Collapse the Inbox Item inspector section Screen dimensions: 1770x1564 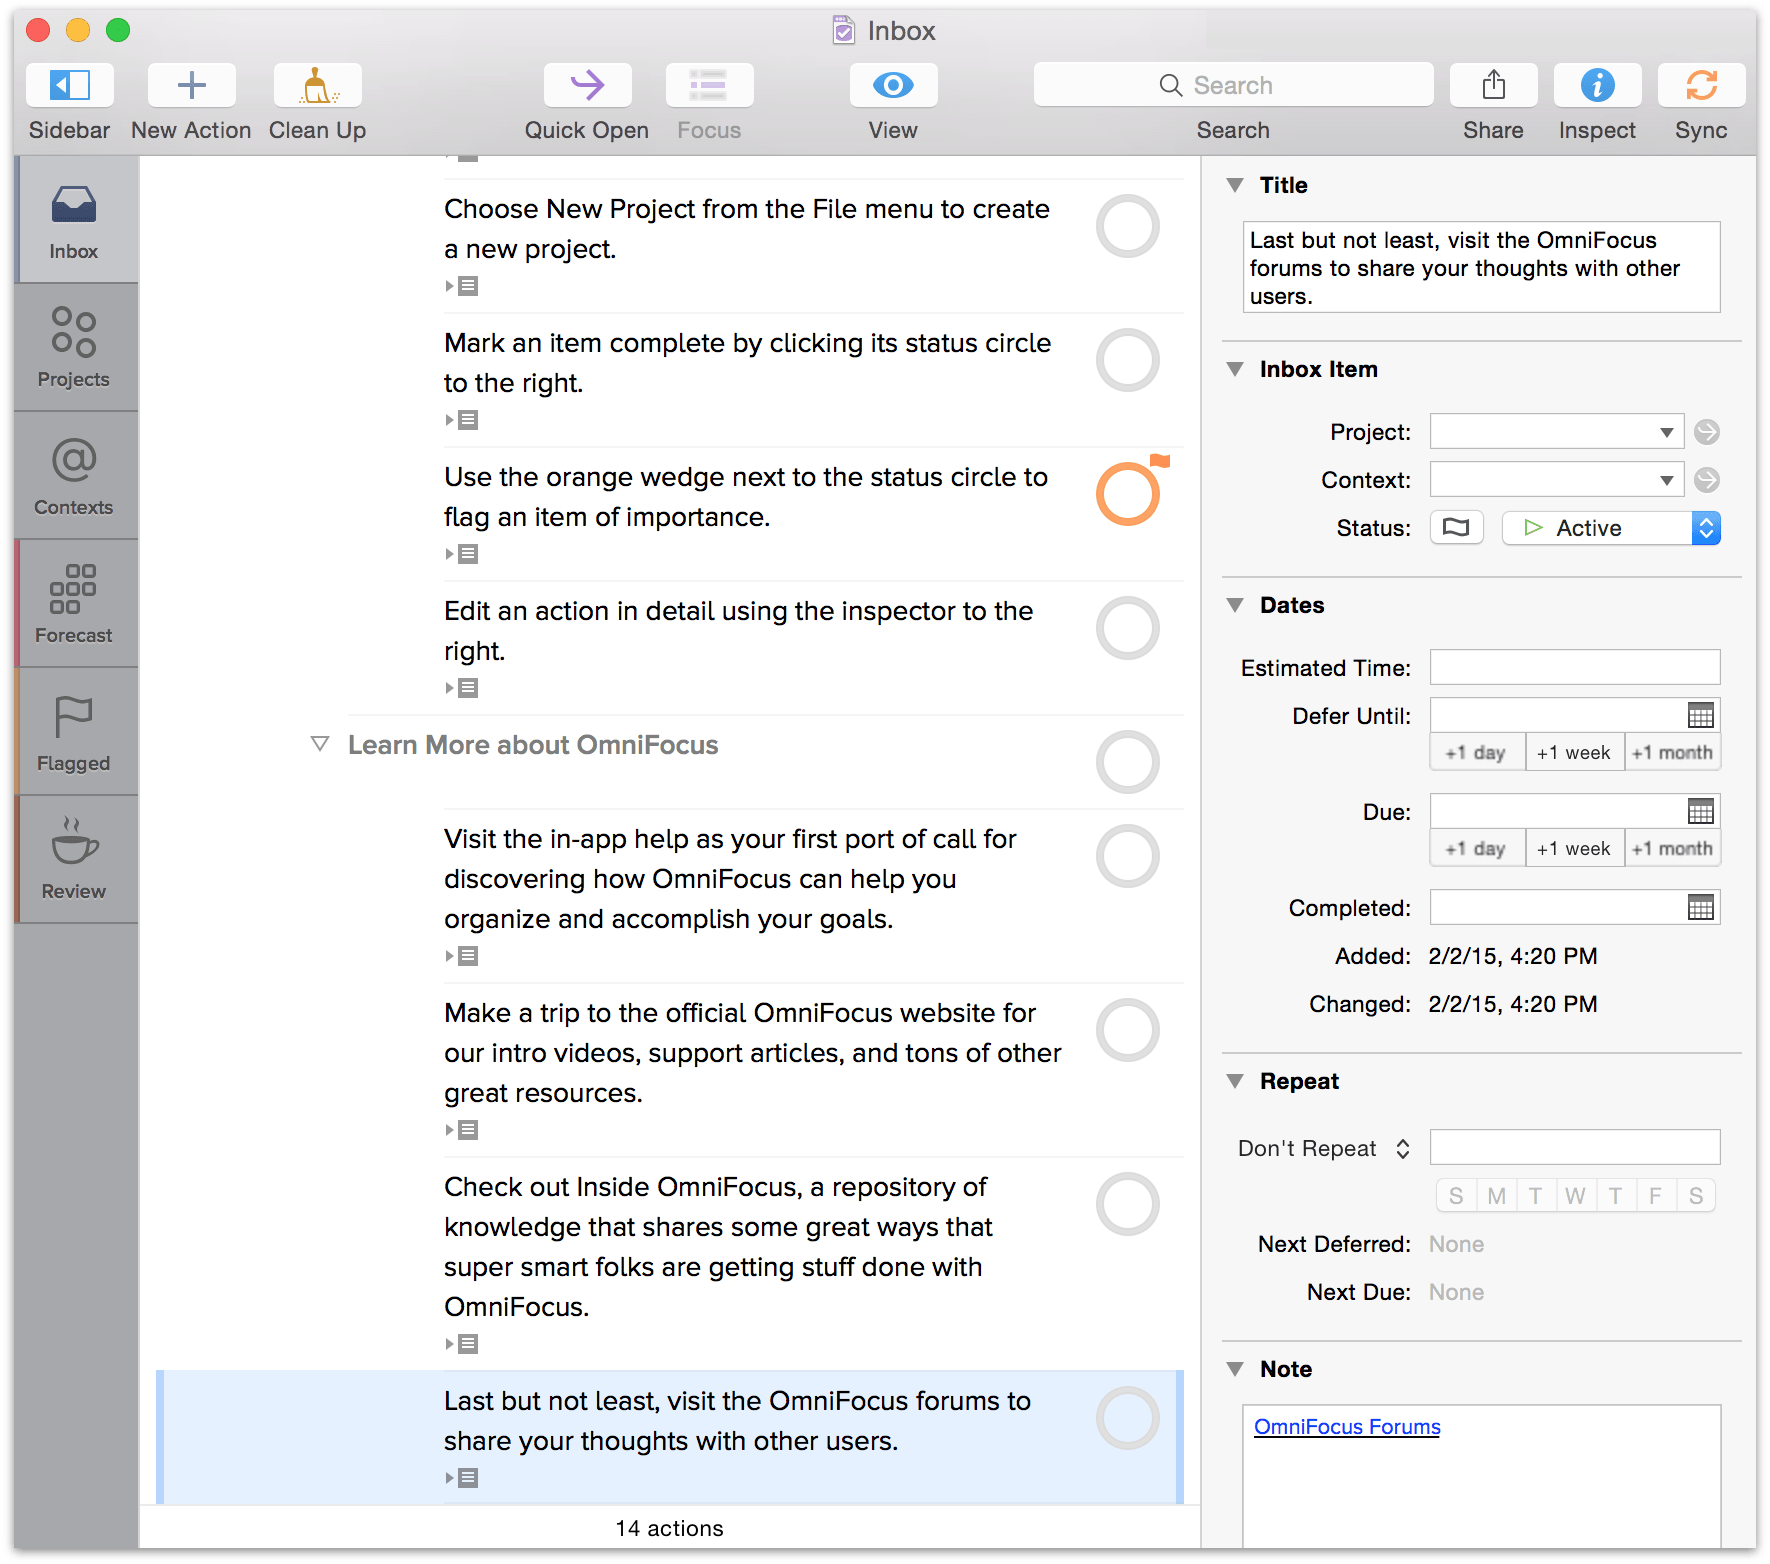pos(1235,369)
